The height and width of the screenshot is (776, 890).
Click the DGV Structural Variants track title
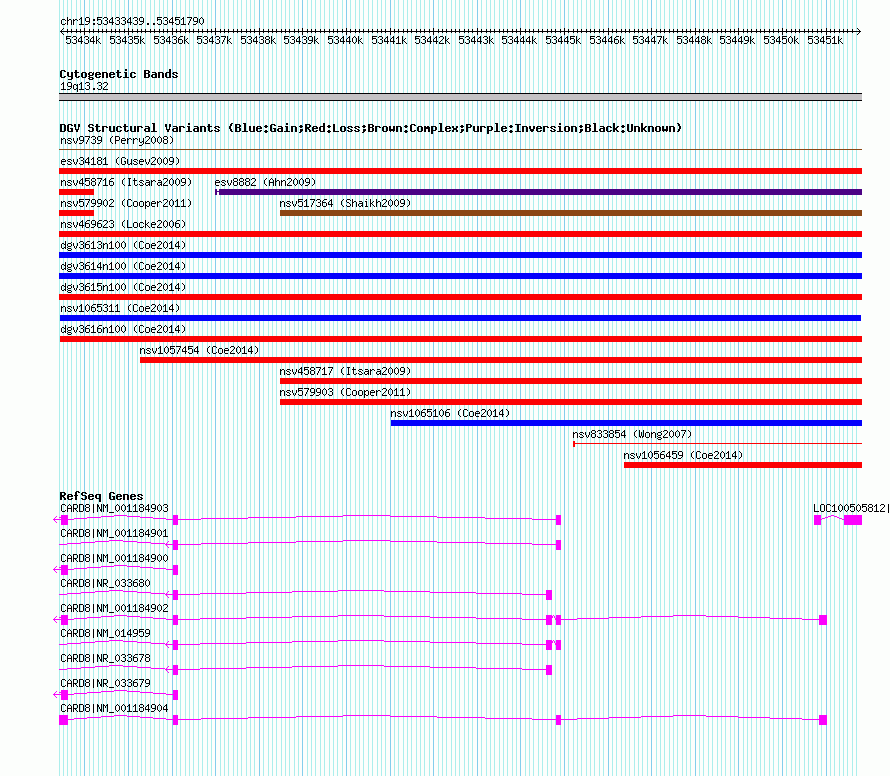pos(371,128)
